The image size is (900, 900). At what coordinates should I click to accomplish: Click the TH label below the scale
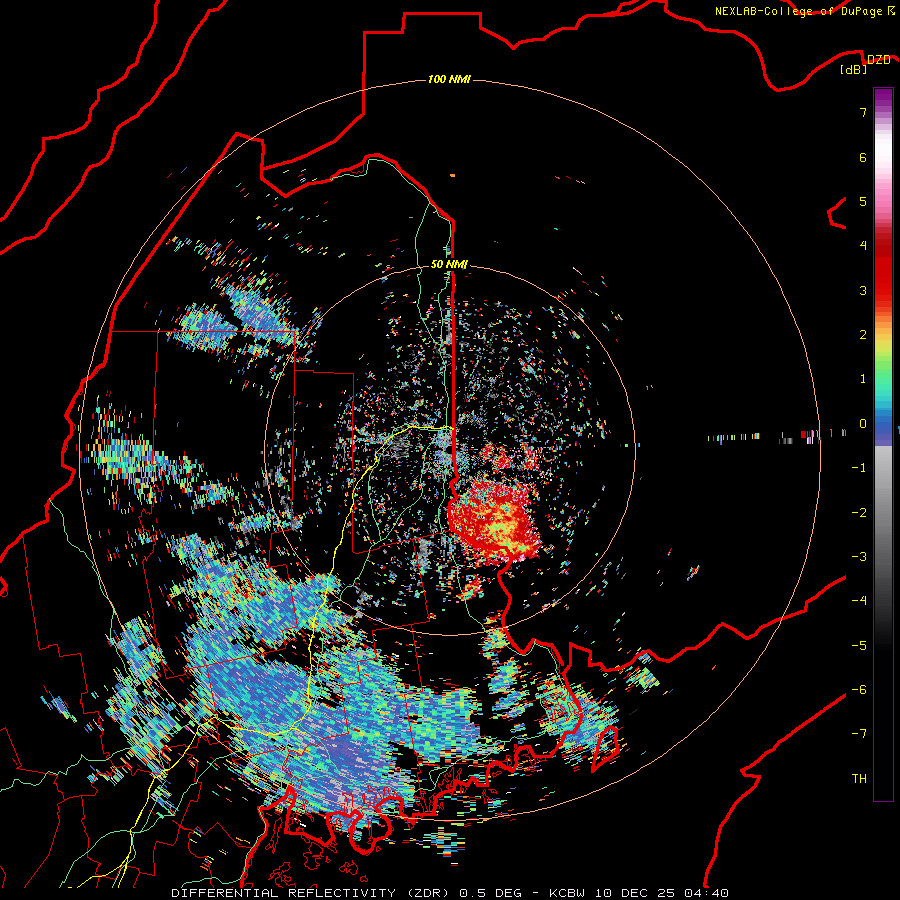[x=859, y=779]
